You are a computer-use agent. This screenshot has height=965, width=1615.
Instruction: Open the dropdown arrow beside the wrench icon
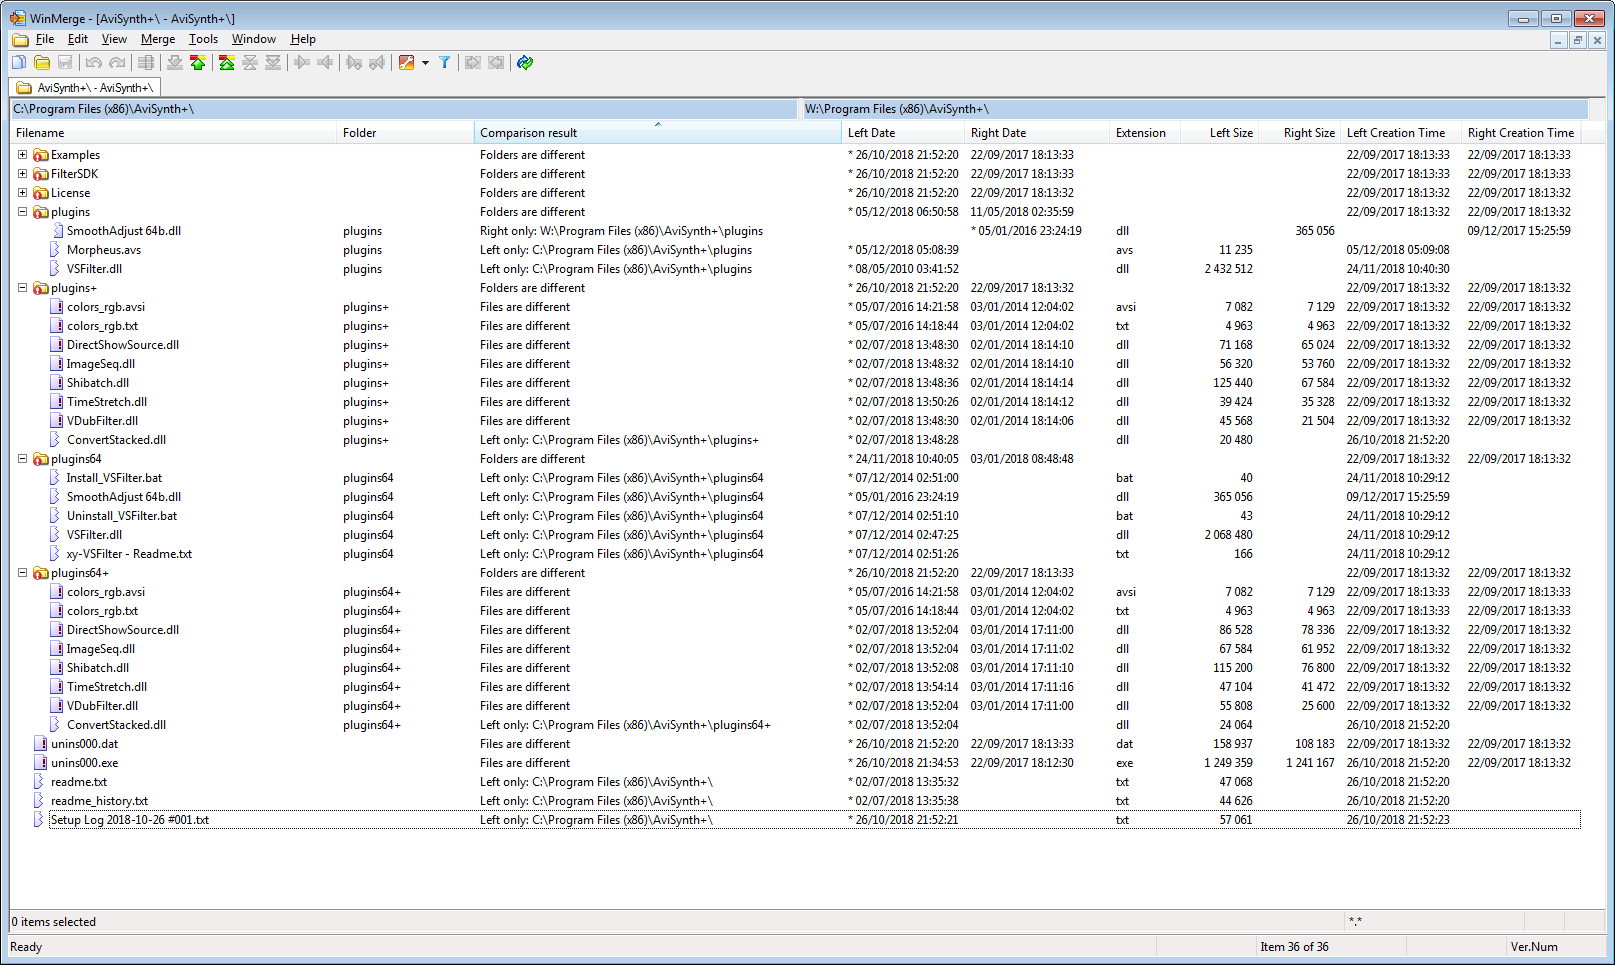click(426, 63)
